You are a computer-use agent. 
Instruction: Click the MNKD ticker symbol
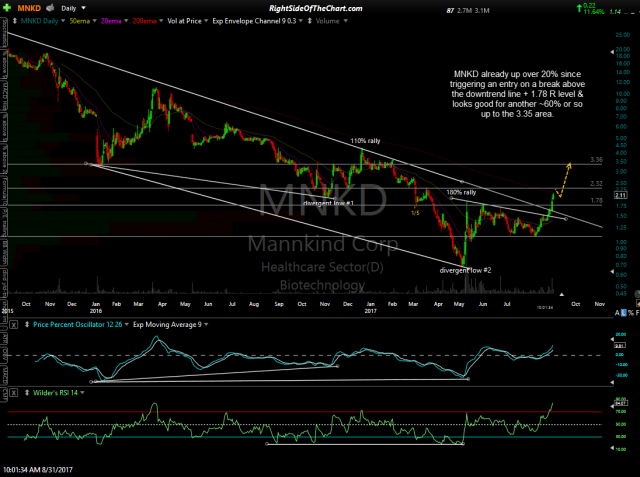(x=29, y=8)
